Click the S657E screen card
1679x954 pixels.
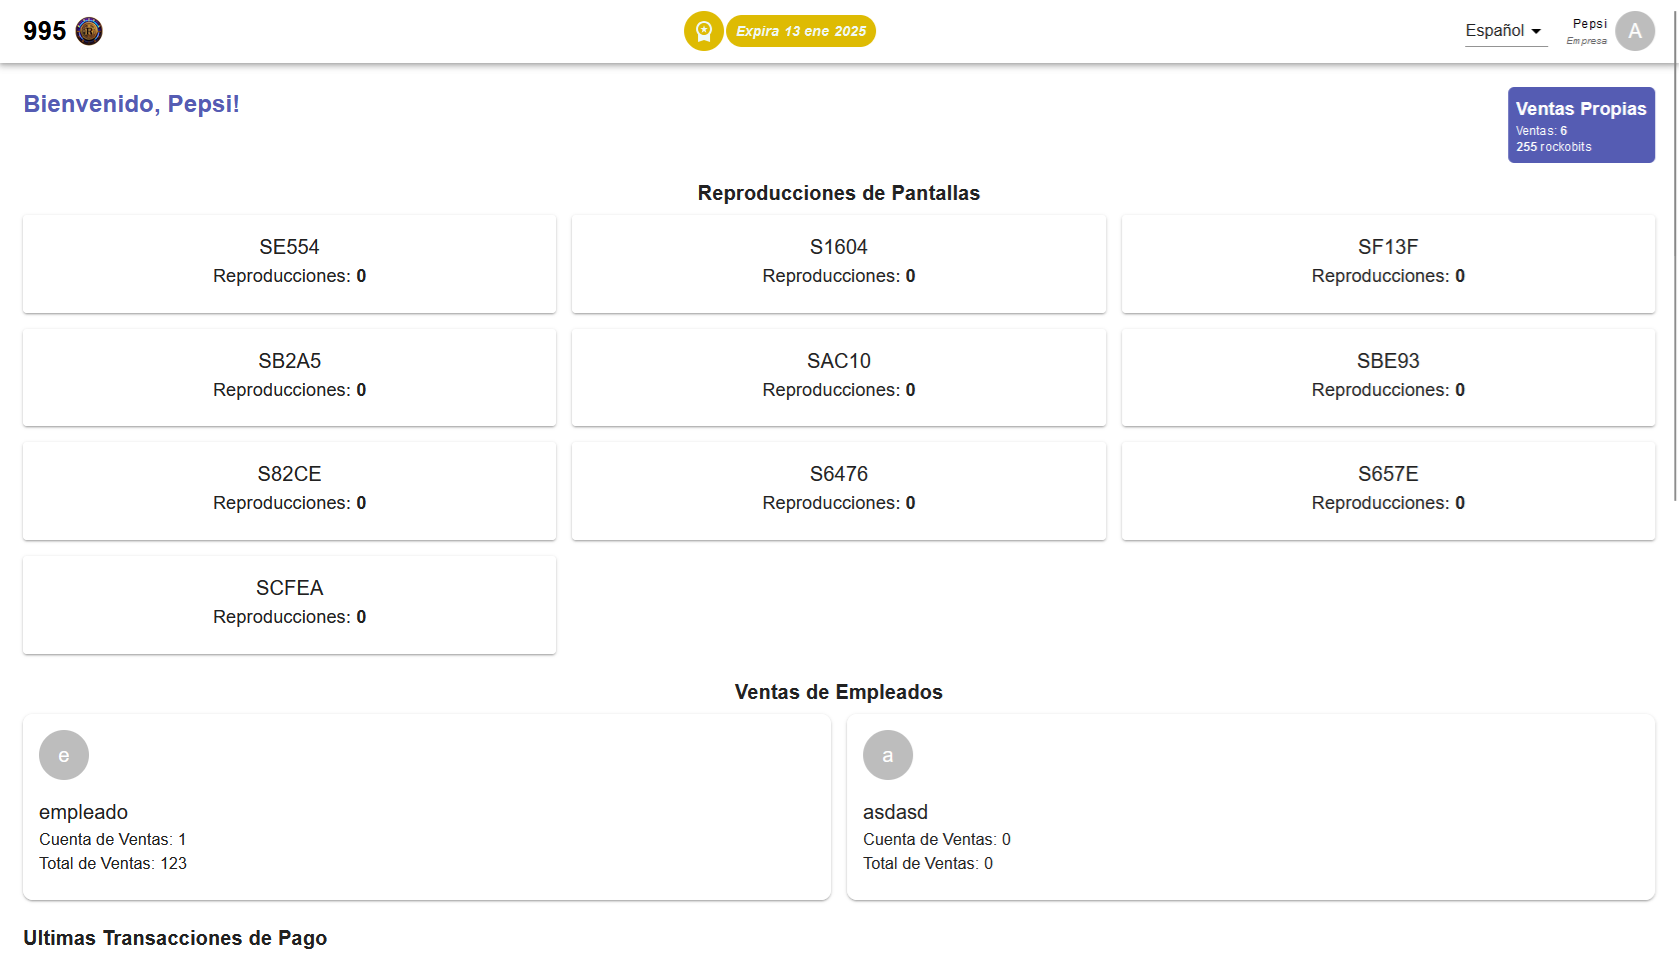[1387, 490]
